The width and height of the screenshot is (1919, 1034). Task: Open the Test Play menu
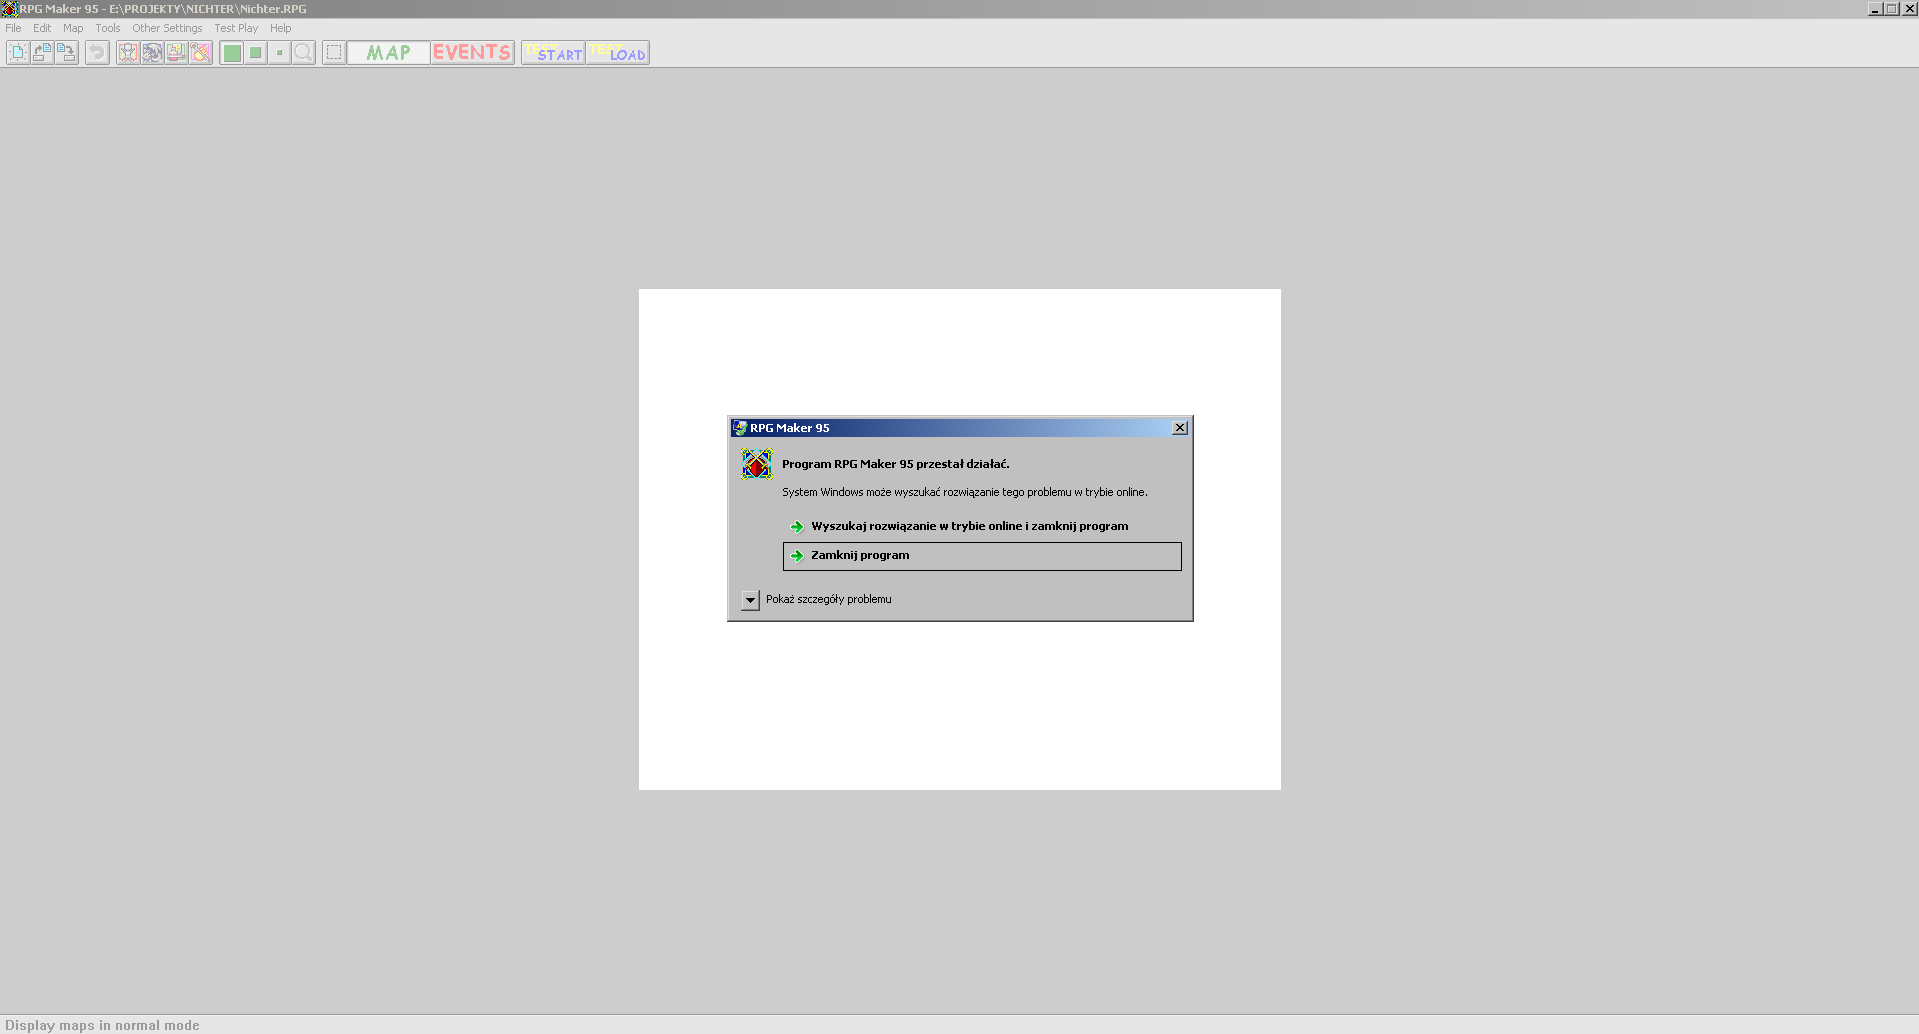point(236,28)
